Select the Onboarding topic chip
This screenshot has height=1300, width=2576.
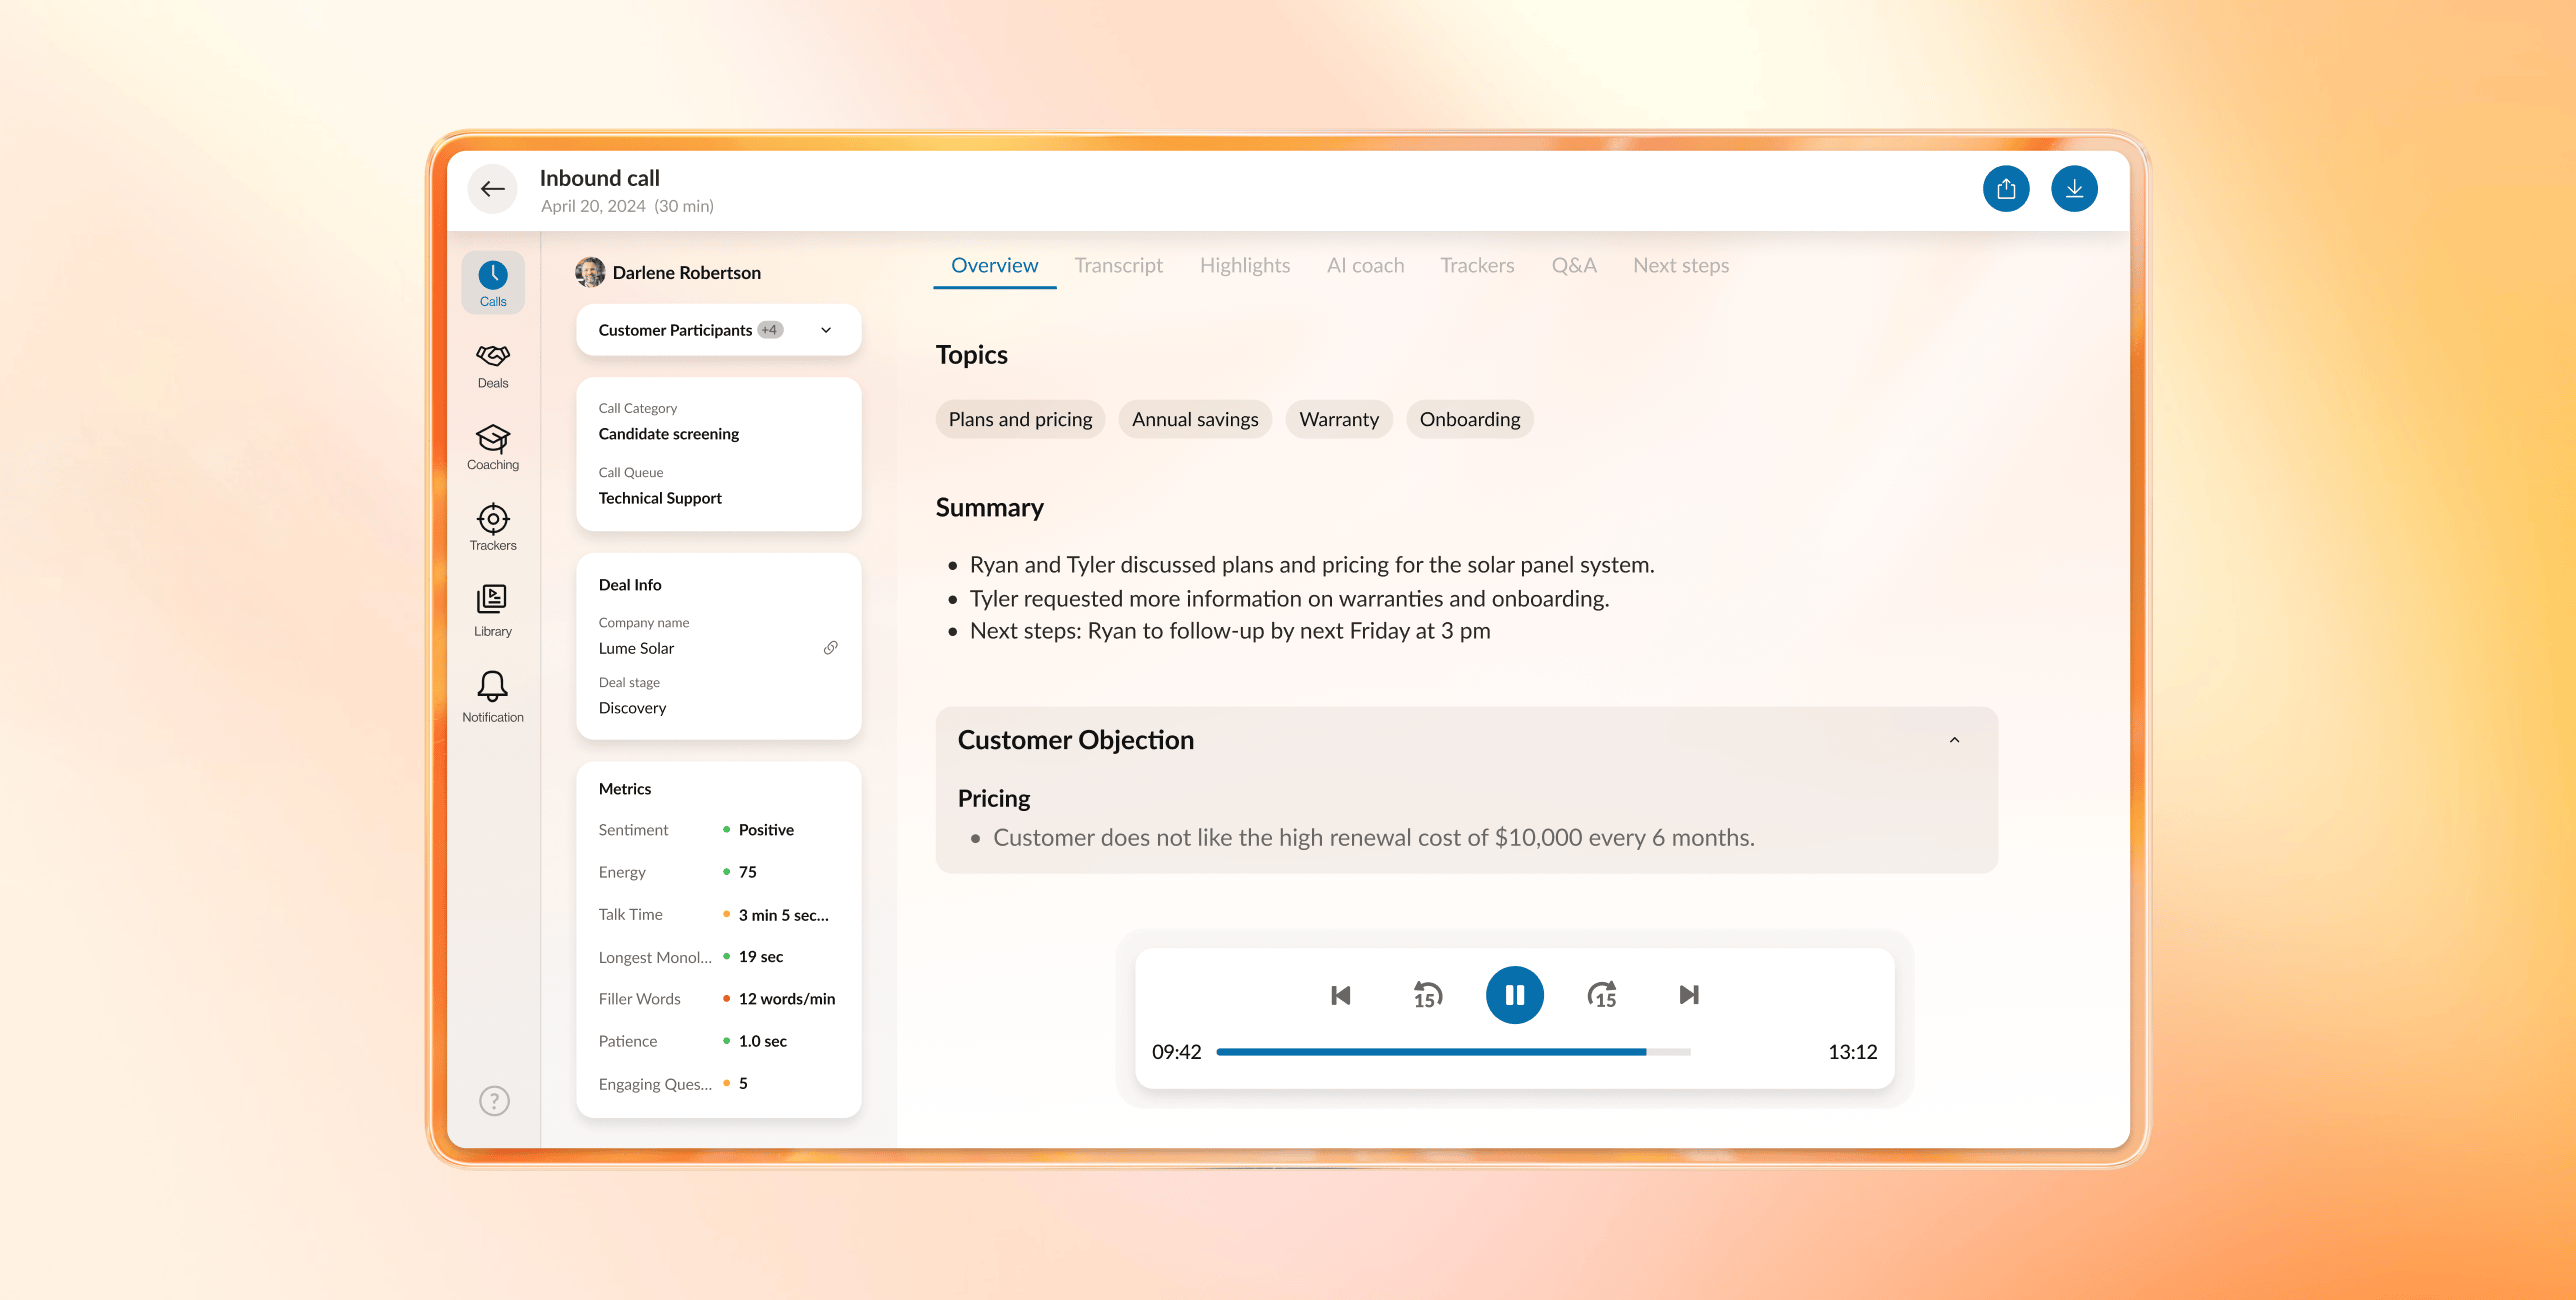[x=1470, y=420]
